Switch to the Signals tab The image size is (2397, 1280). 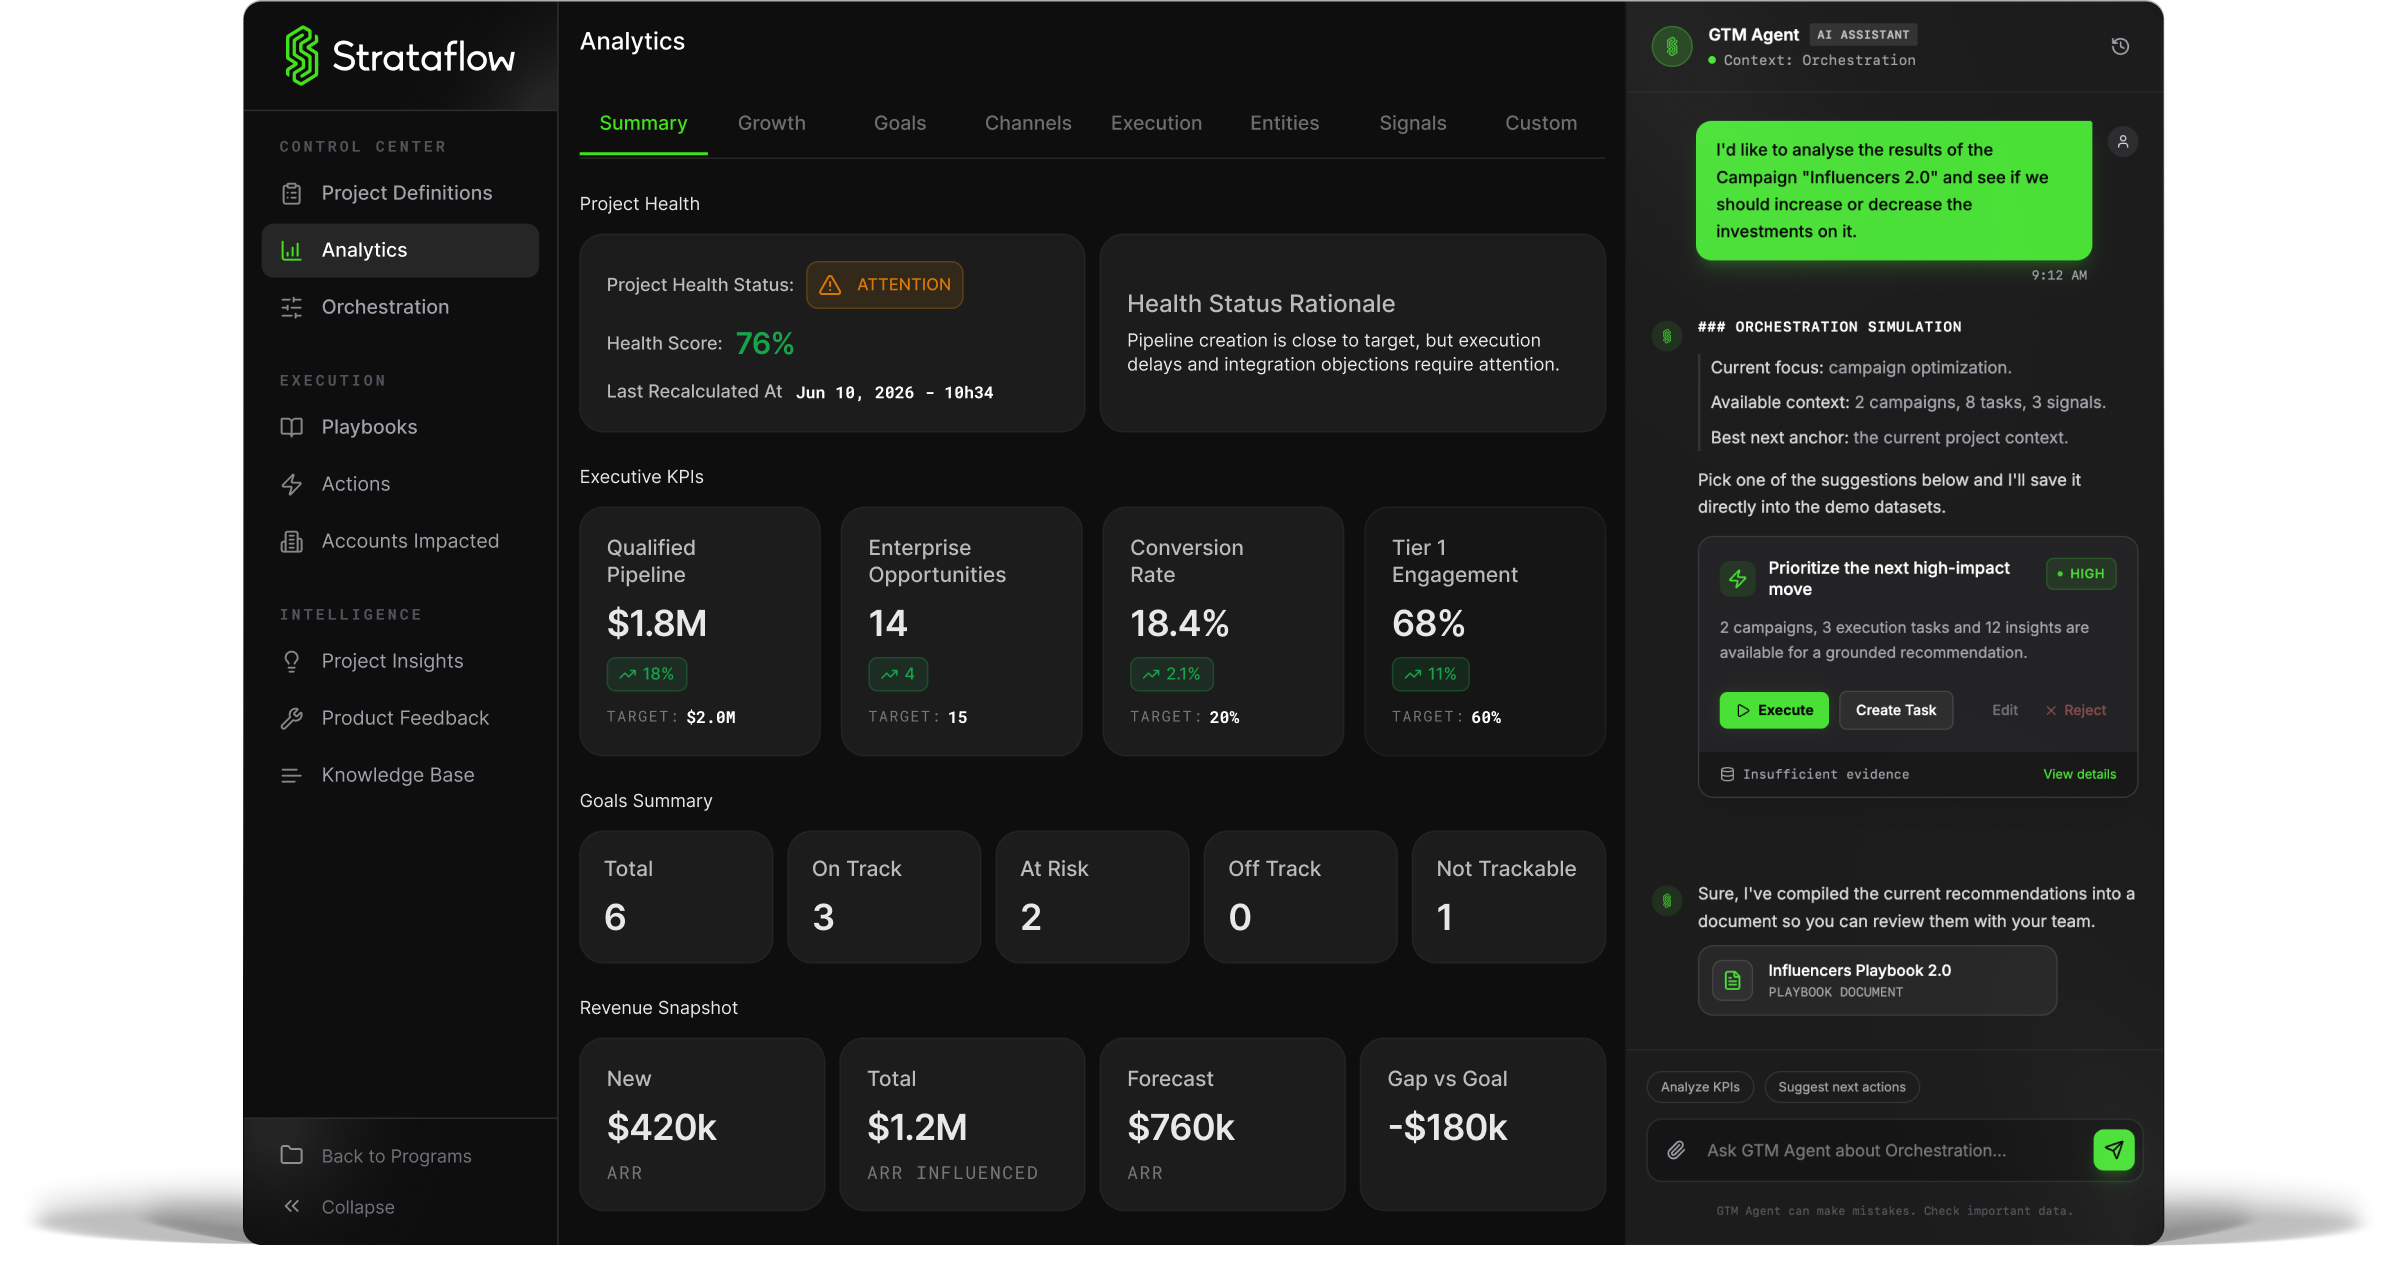(1412, 123)
